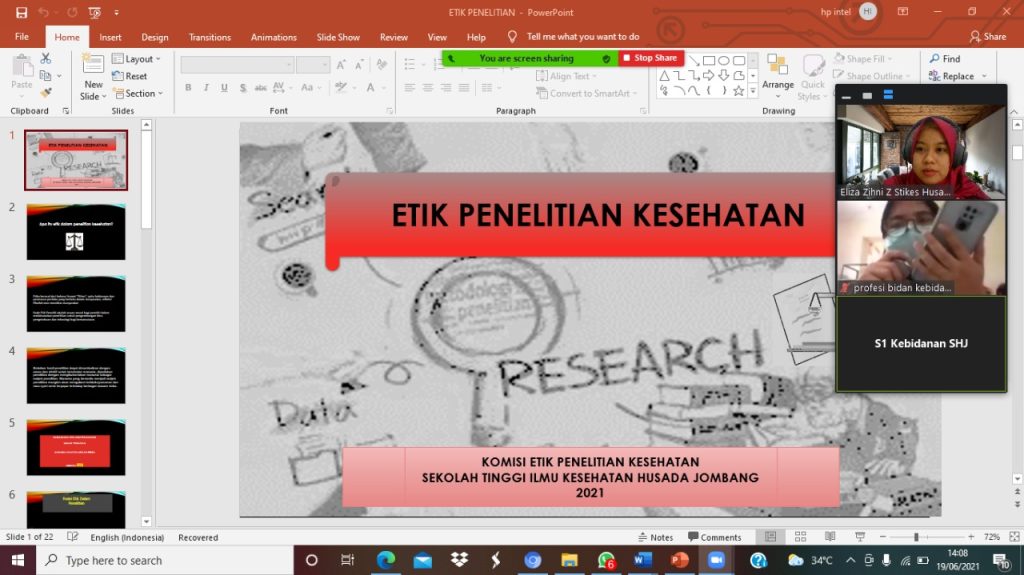Open the Section dropdown menu

pyautogui.click(x=139, y=93)
